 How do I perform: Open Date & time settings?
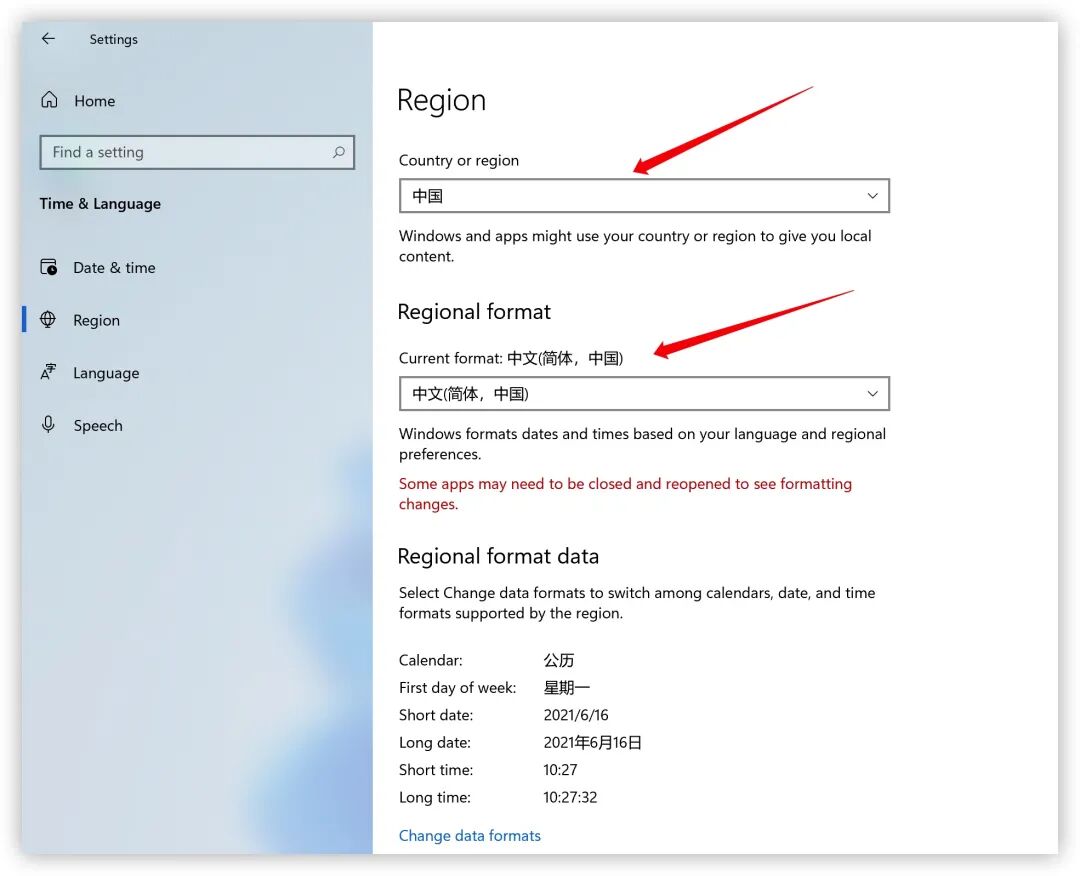coord(114,267)
